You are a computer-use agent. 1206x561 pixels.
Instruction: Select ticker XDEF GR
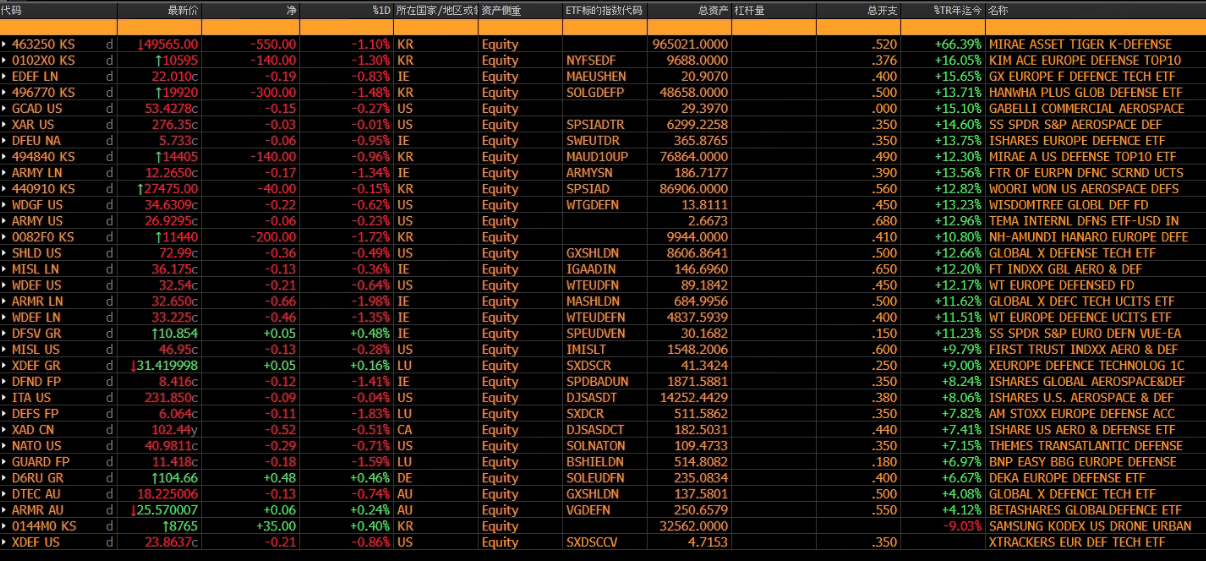[37, 365]
